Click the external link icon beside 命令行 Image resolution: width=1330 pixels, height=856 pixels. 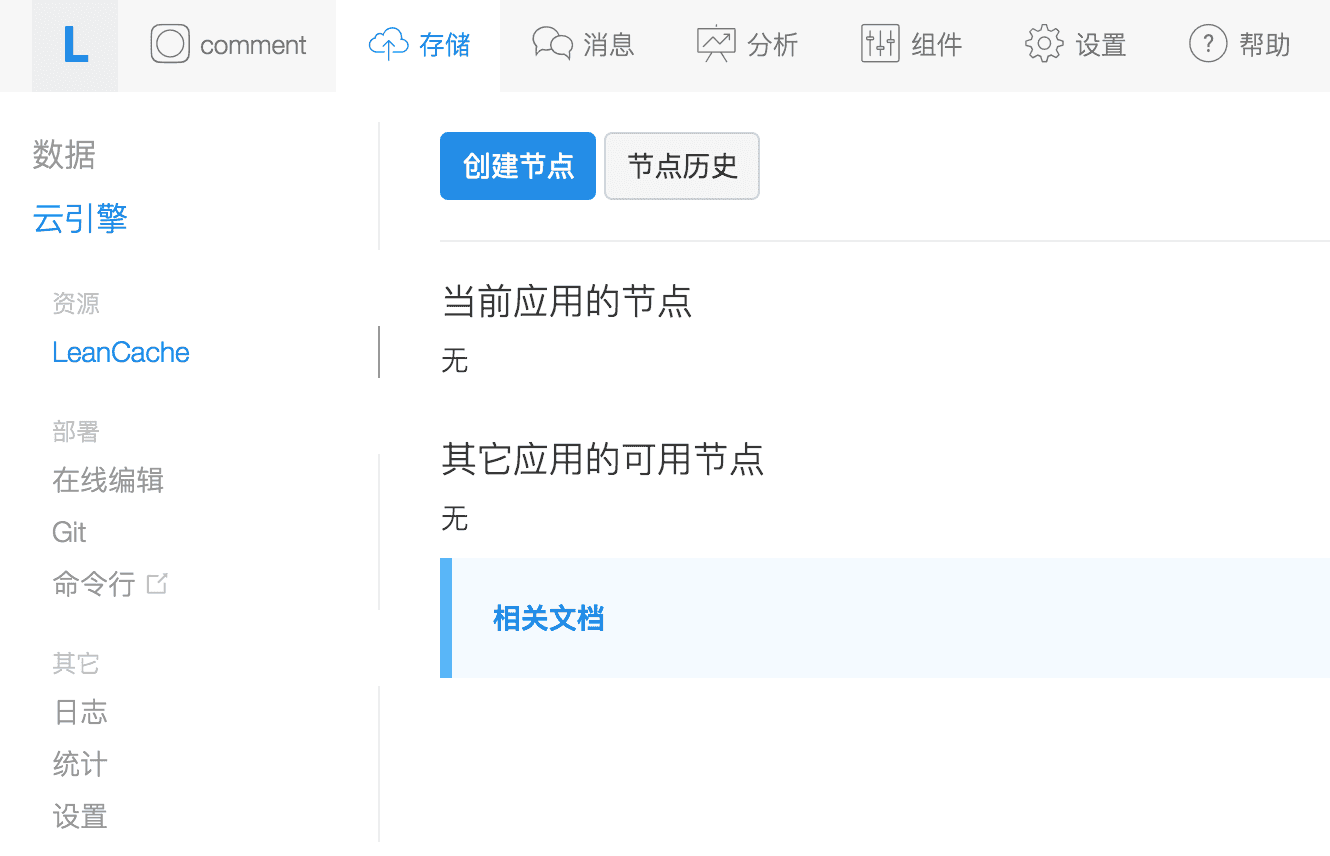pyautogui.click(x=157, y=583)
